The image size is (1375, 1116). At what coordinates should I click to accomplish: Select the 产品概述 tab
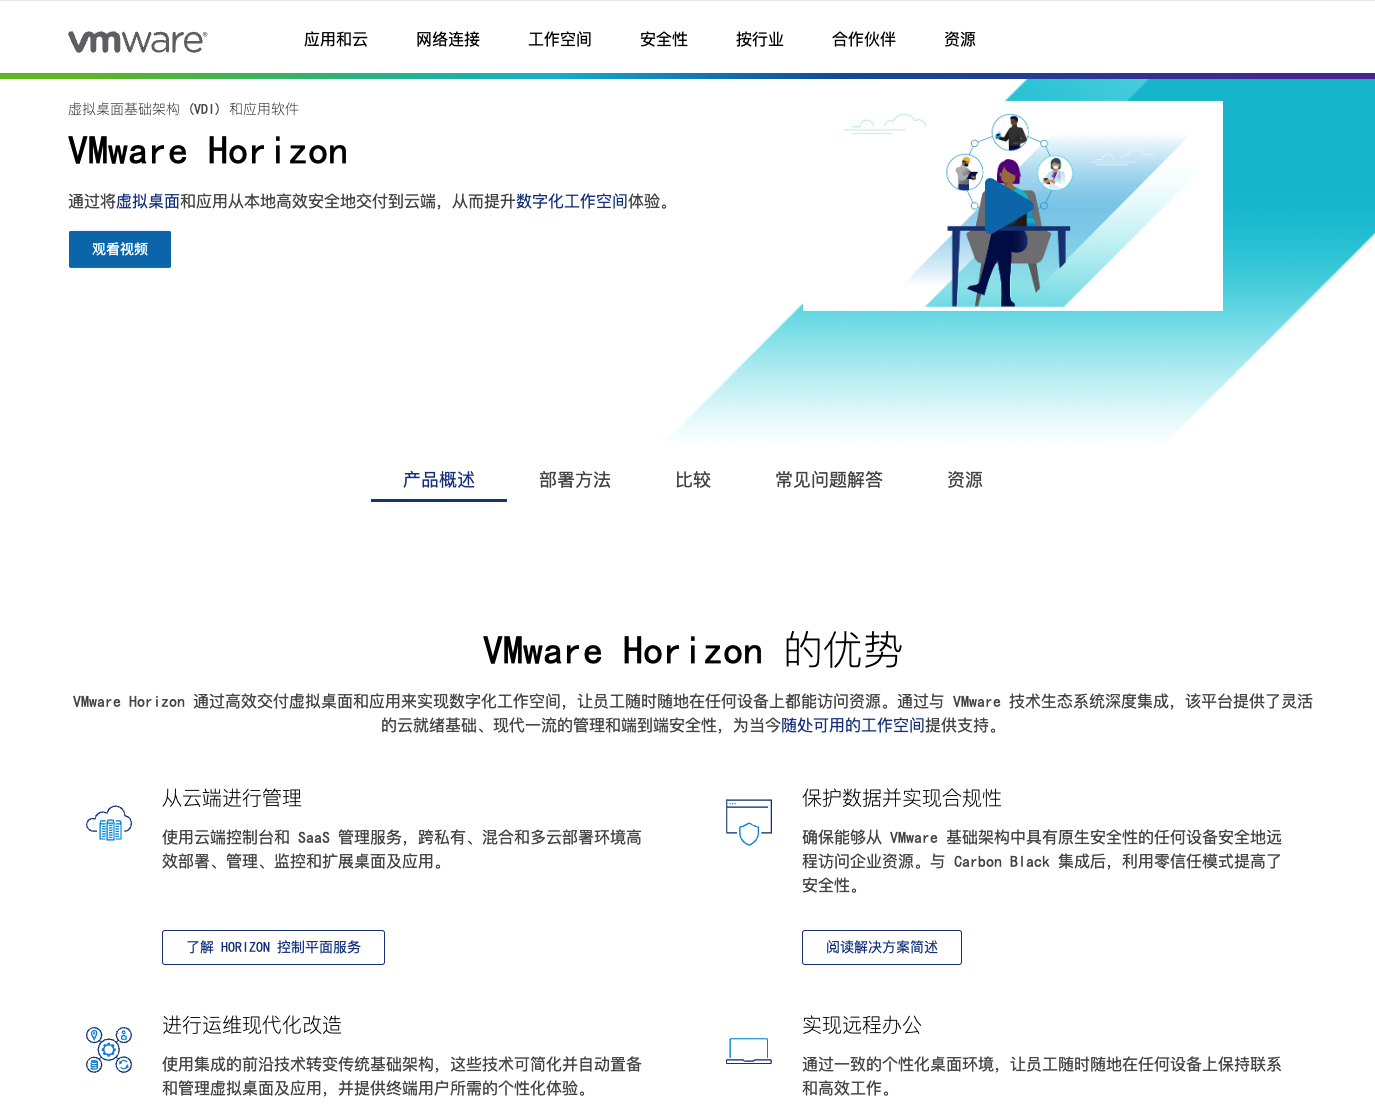coord(439,480)
